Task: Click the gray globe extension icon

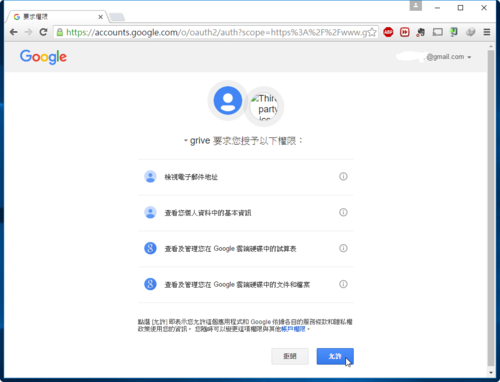Action: click(470, 32)
